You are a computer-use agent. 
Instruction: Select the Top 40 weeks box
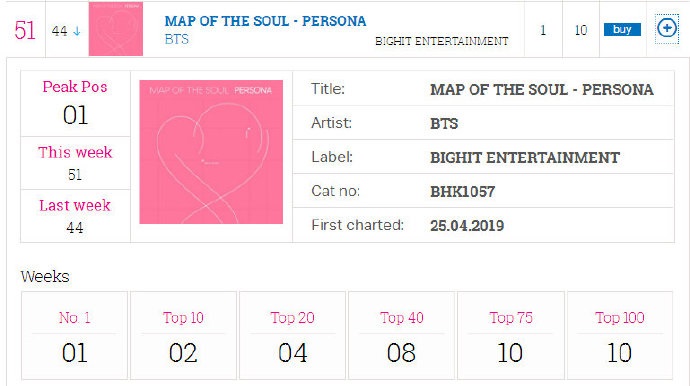[x=401, y=335]
